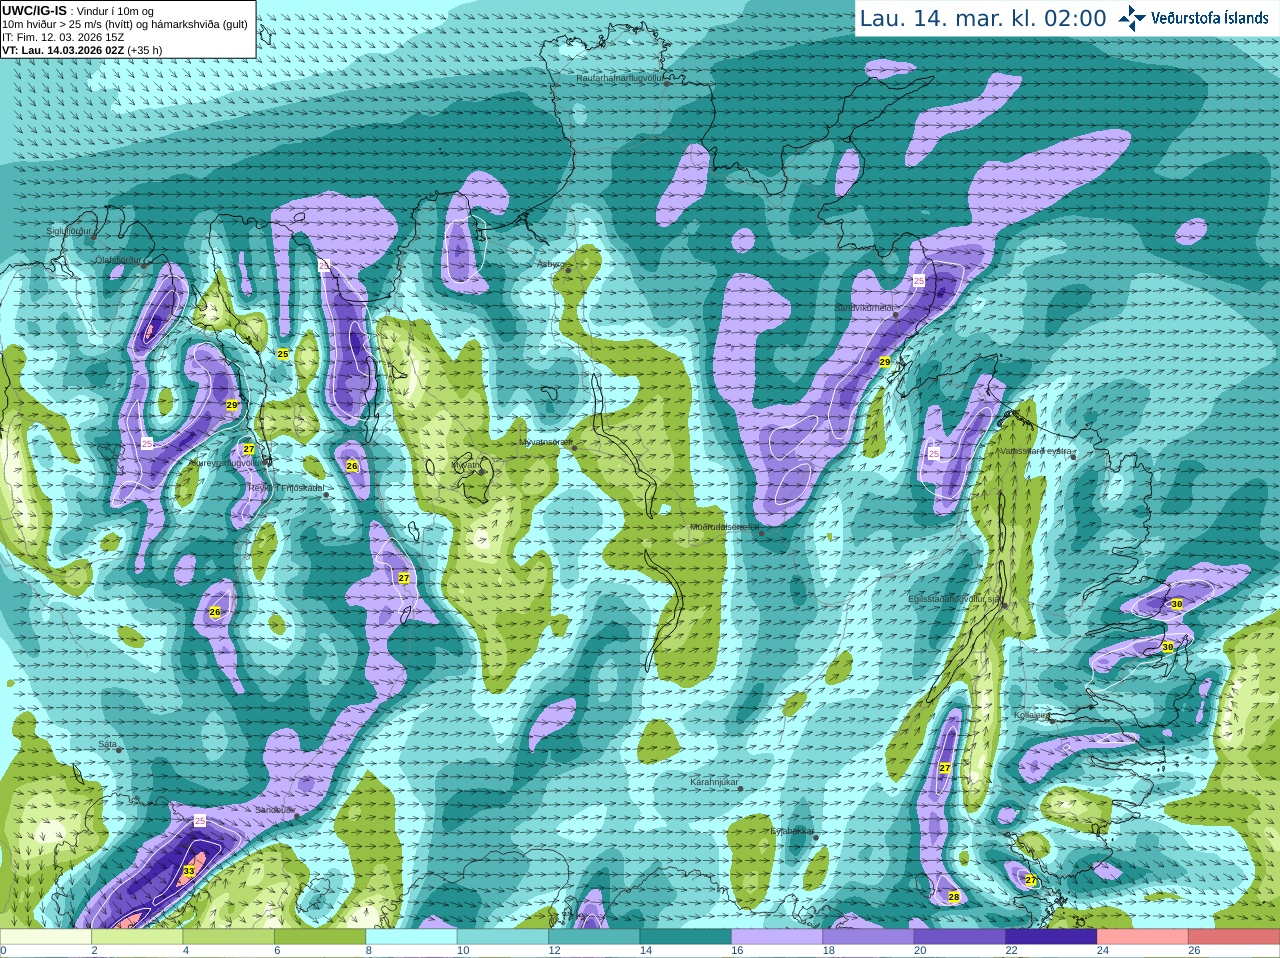Click the Sáta station label
The height and width of the screenshot is (958, 1280).
click(107, 744)
